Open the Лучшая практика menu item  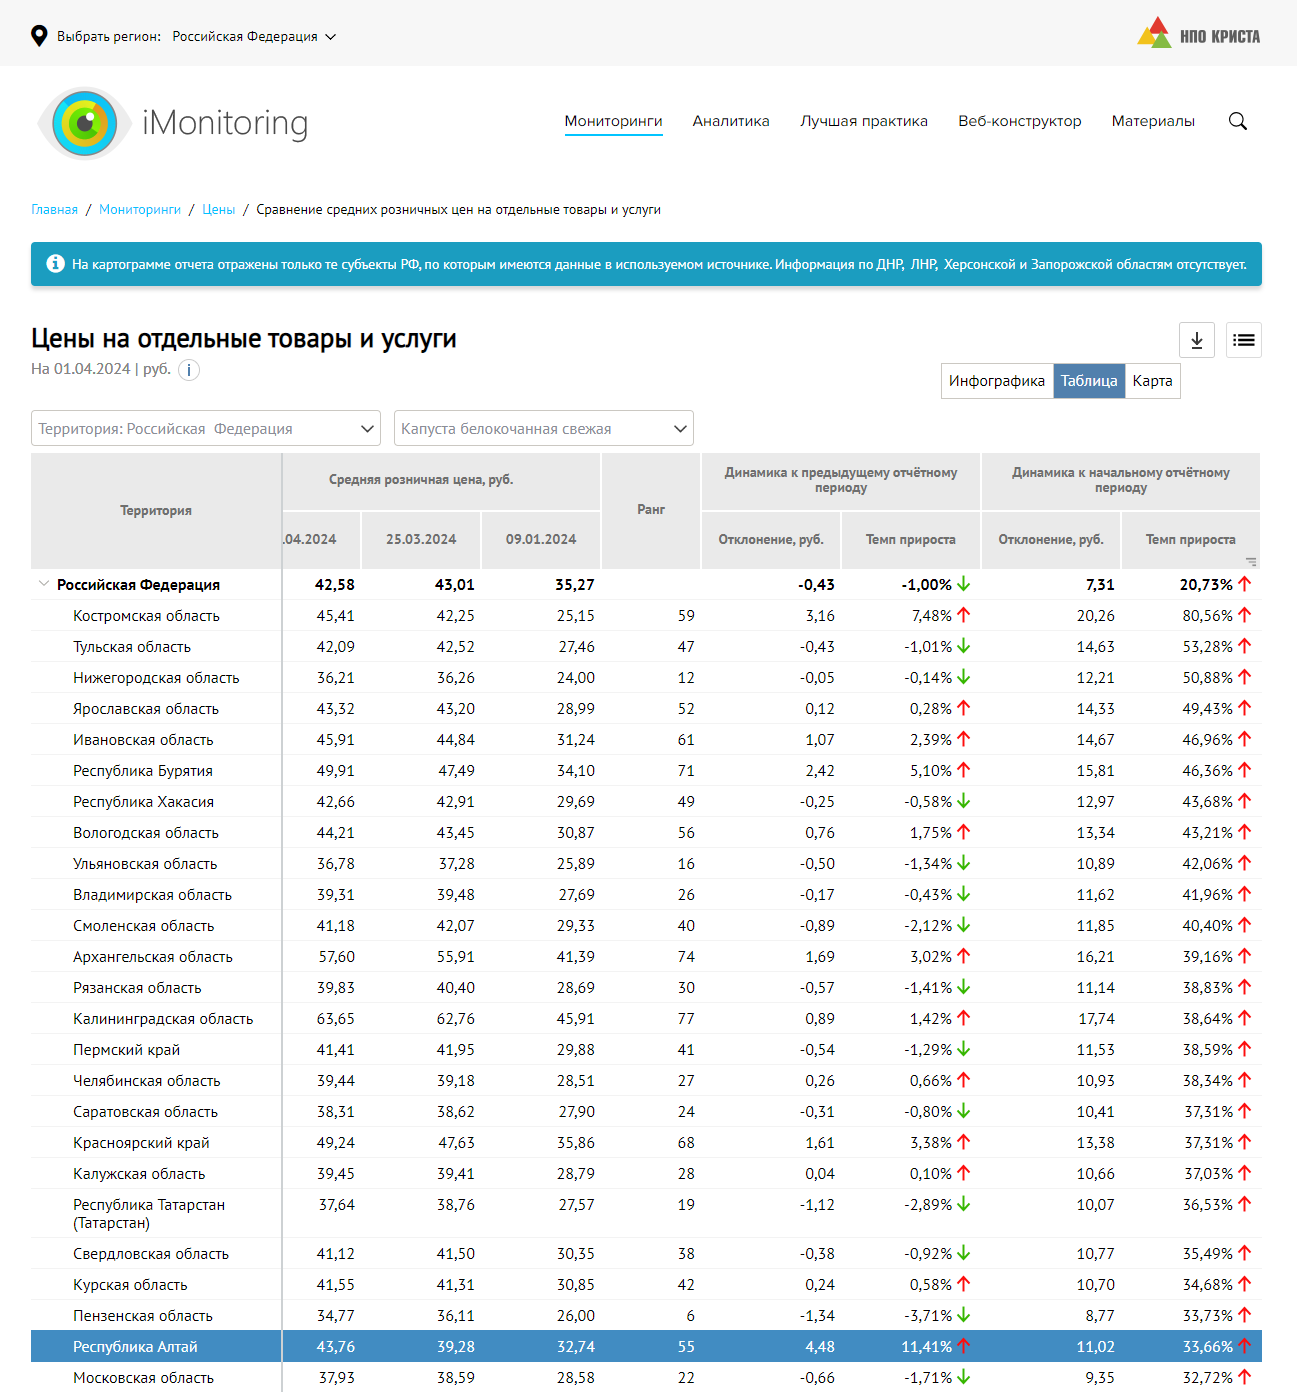(x=863, y=121)
